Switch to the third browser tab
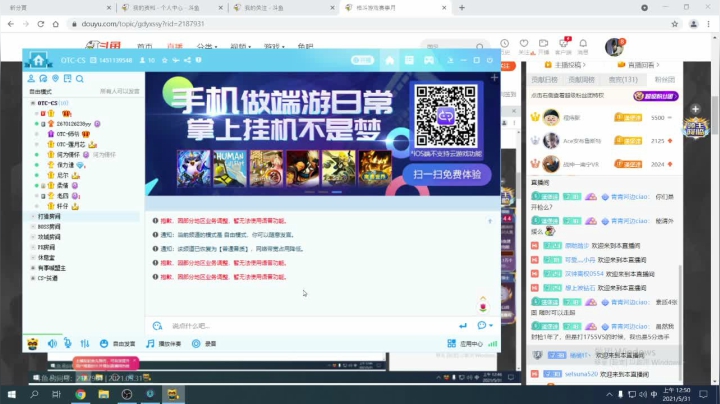Viewport: 720px width, 404px height. [x=283, y=8]
